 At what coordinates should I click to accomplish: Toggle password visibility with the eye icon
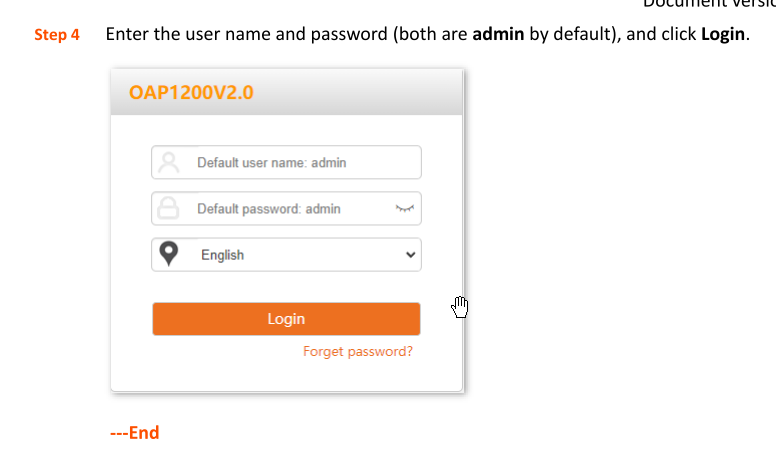pyautogui.click(x=404, y=208)
